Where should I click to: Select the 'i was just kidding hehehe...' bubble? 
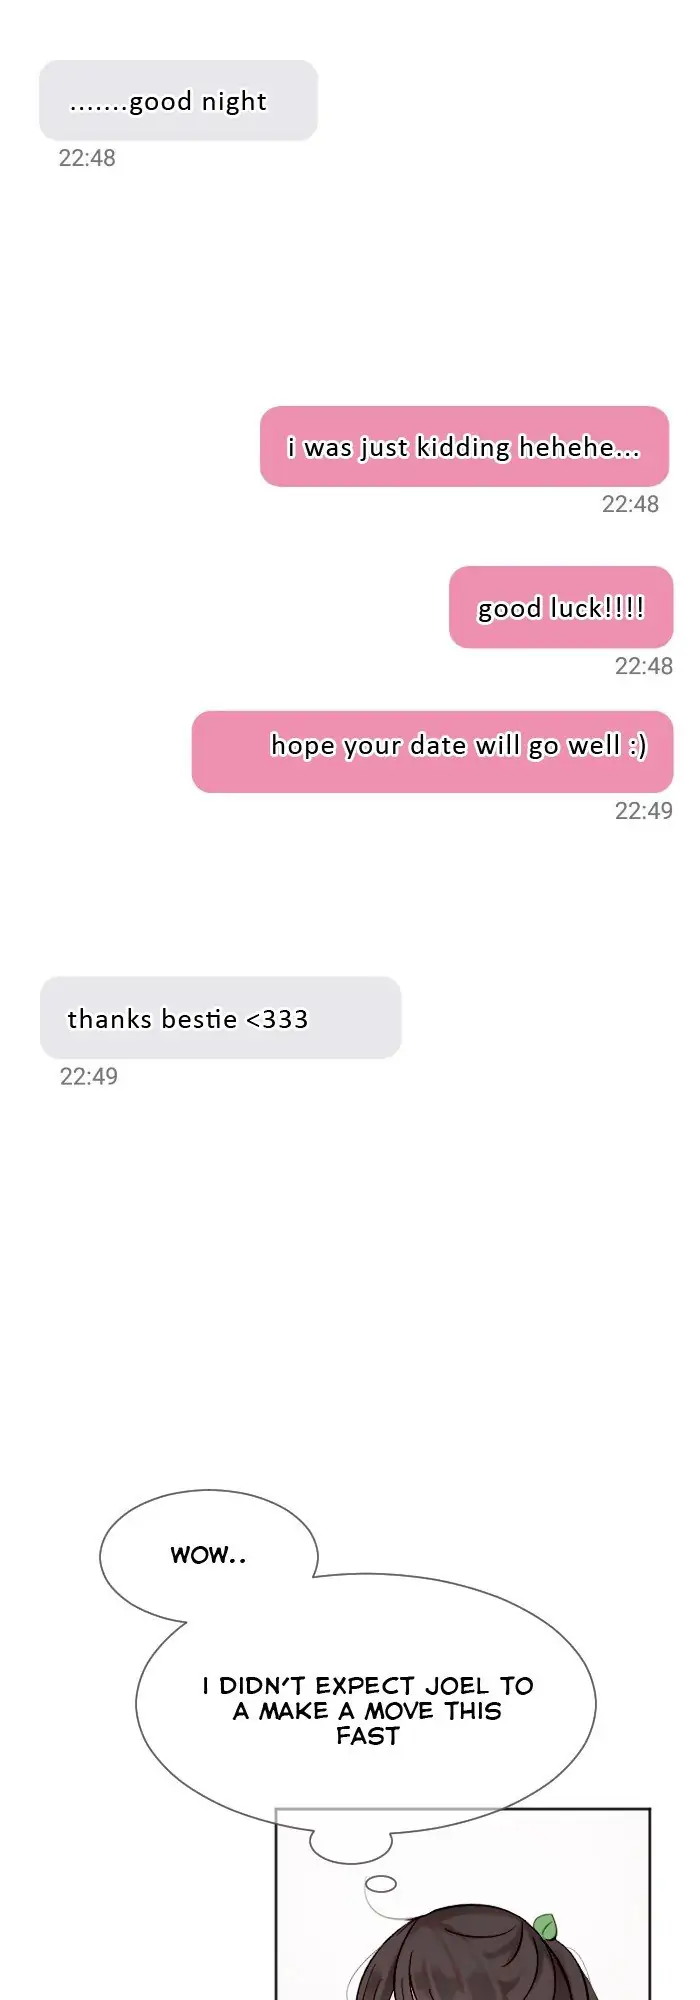pos(464,447)
